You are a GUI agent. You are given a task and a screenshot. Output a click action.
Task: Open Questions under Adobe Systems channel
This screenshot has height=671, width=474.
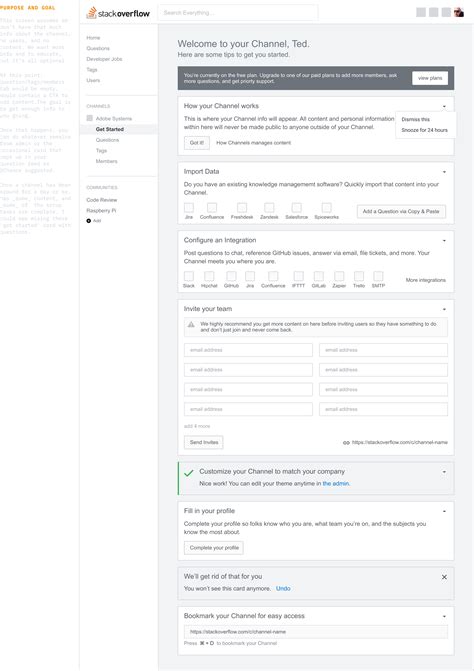tap(107, 140)
